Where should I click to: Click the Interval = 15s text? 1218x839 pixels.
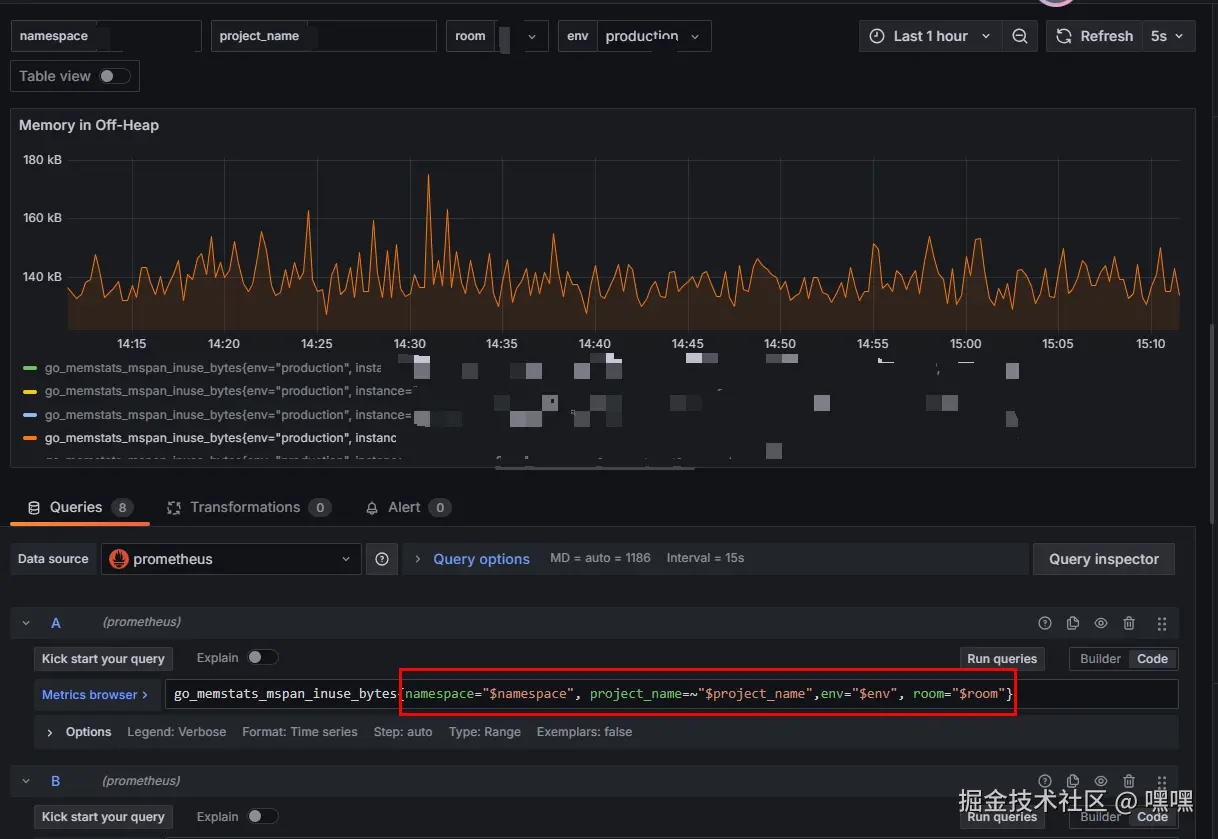705,558
